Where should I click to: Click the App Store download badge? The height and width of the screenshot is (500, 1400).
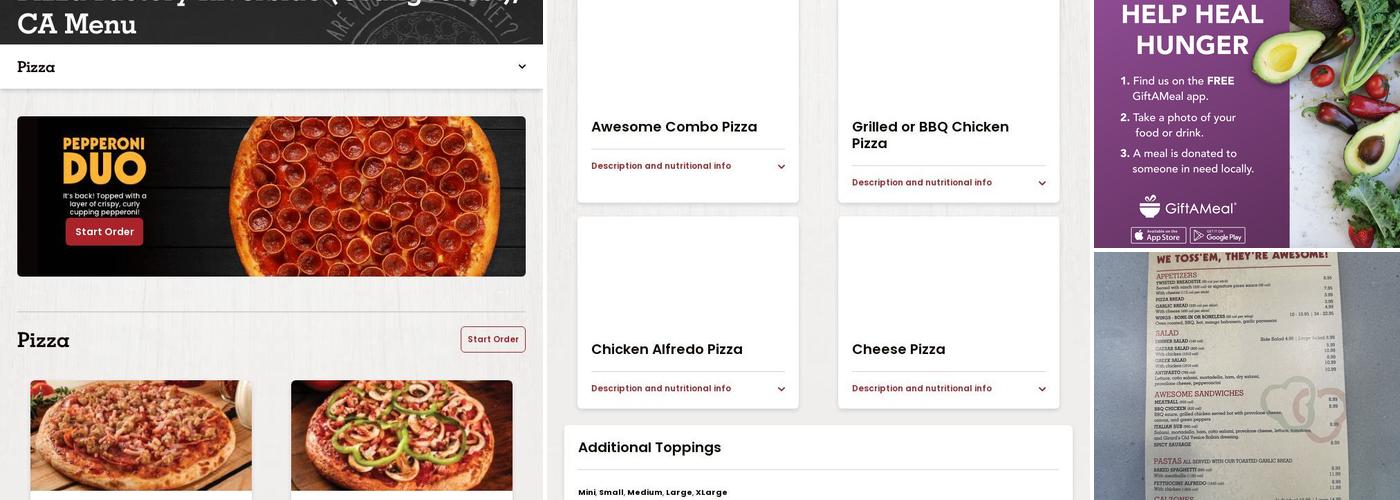point(1158,236)
